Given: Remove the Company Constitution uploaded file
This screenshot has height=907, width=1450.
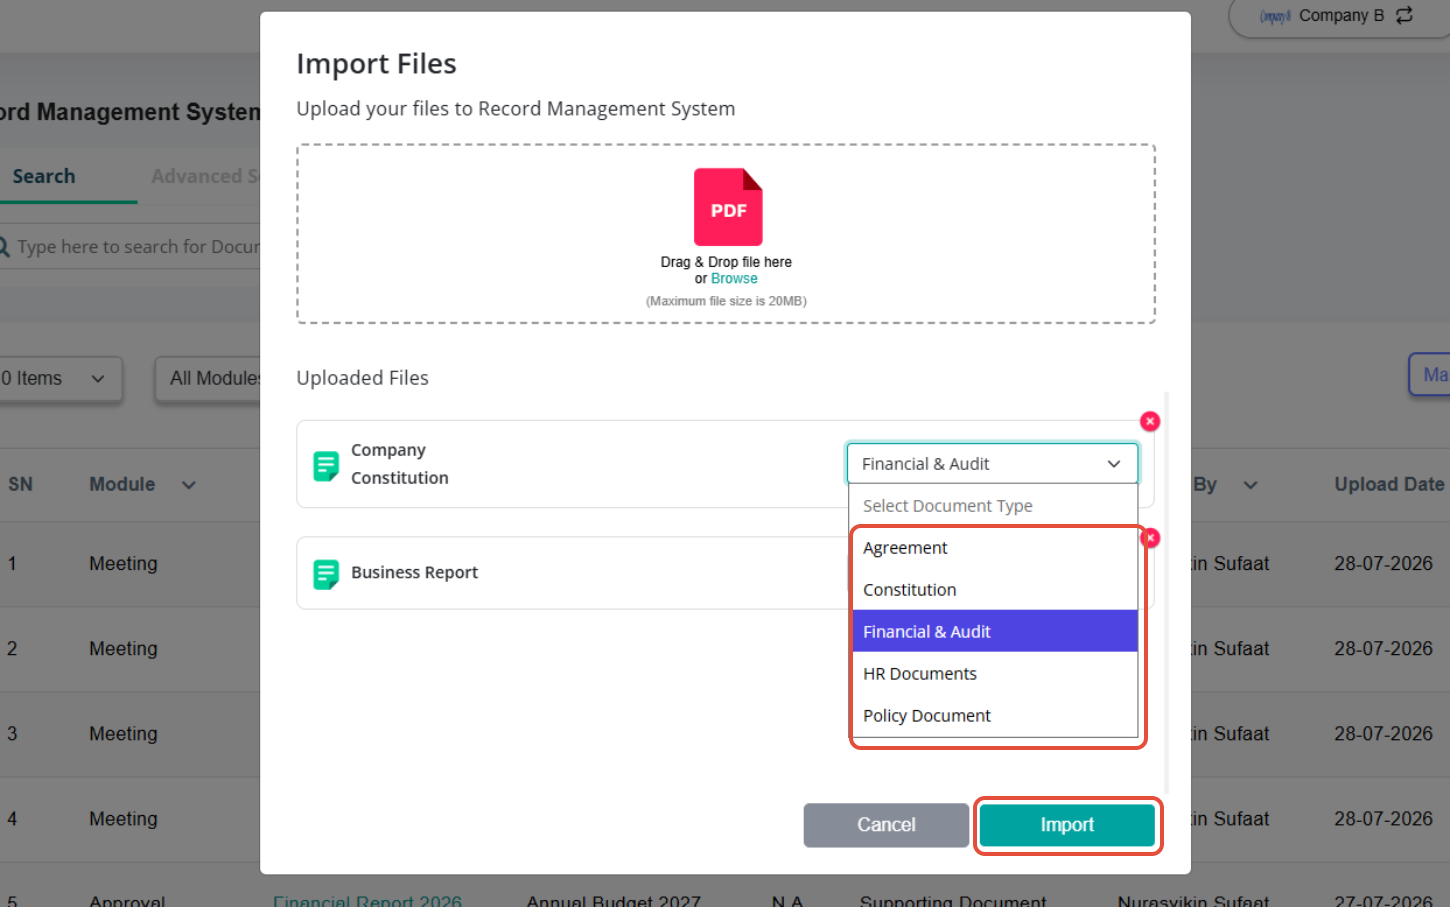Looking at the screenshot, I should click(1150, 421).
